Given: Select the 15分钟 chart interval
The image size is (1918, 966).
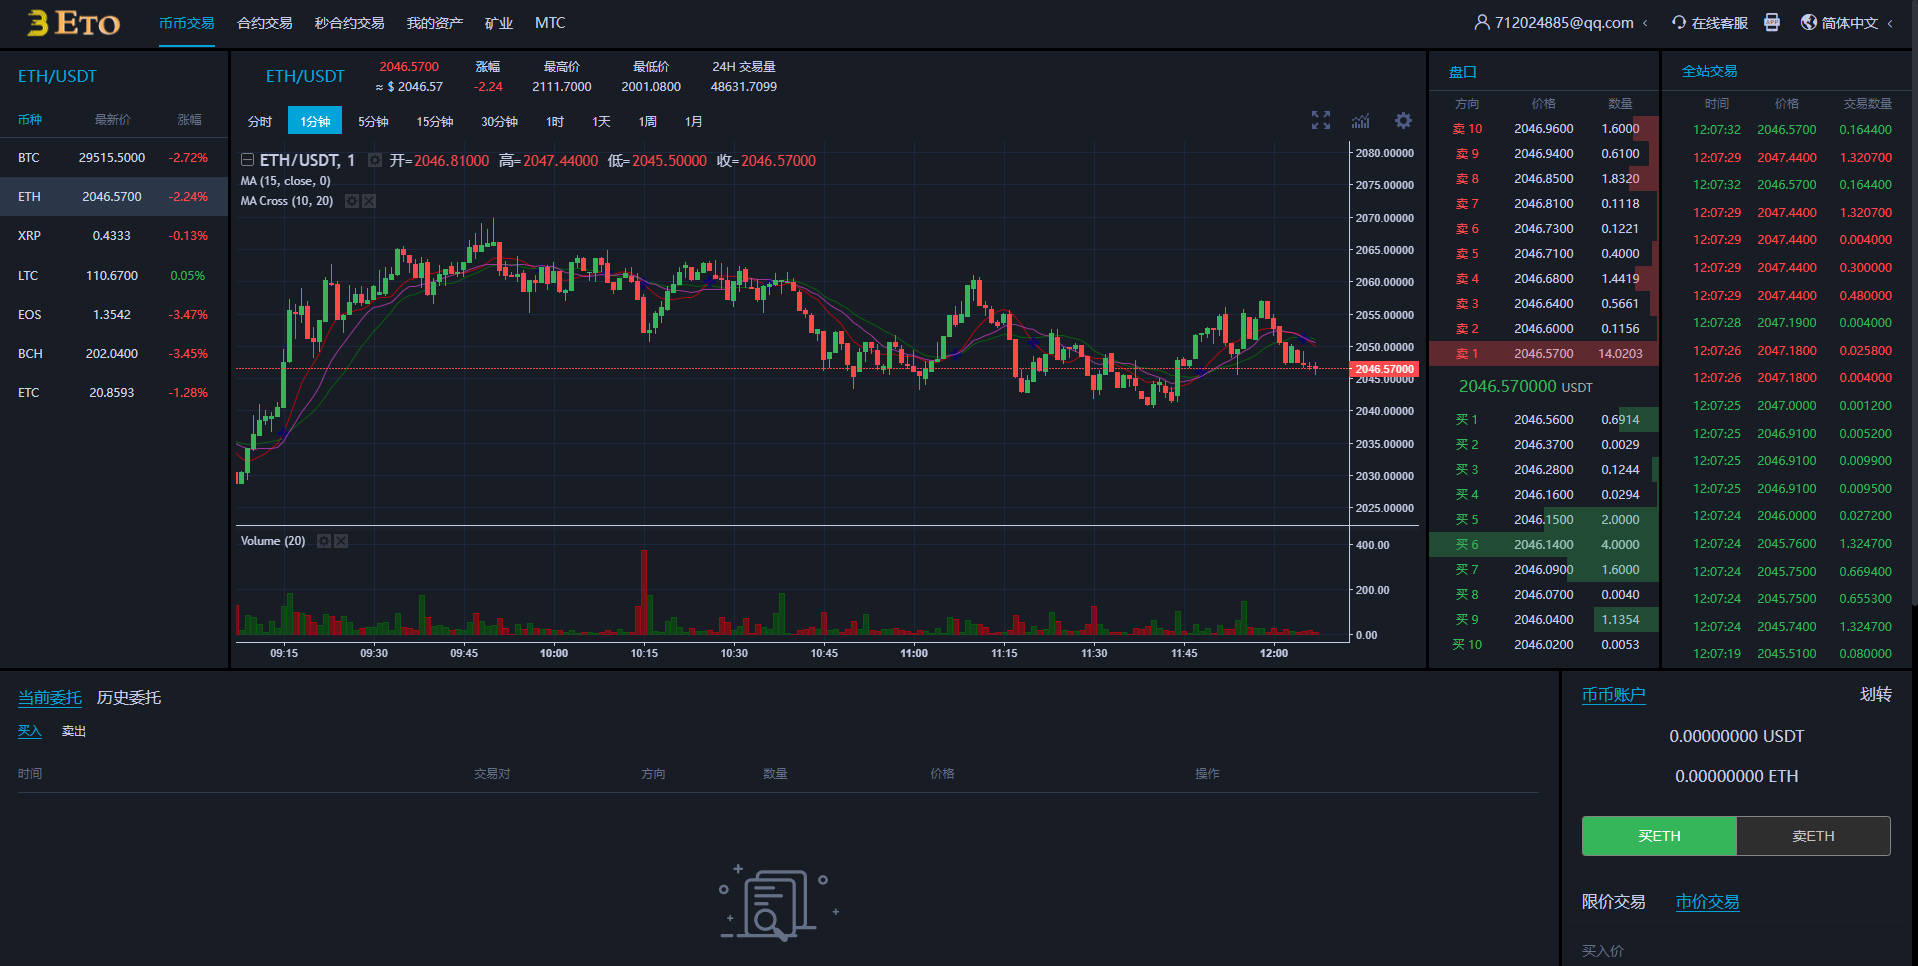Looking at the screenshot, I should [434, 121].
